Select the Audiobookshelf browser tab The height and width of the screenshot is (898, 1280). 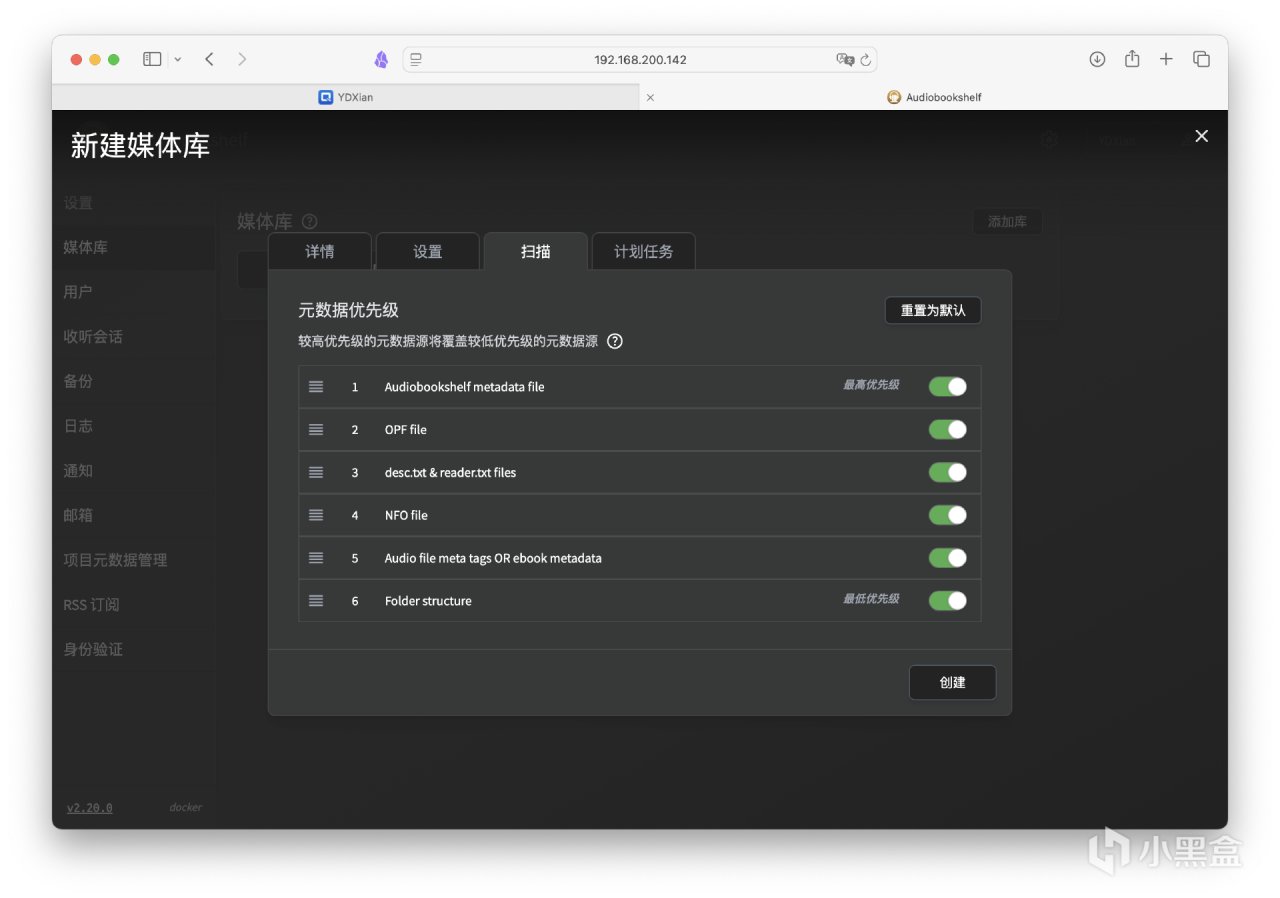tap(934, 97)
